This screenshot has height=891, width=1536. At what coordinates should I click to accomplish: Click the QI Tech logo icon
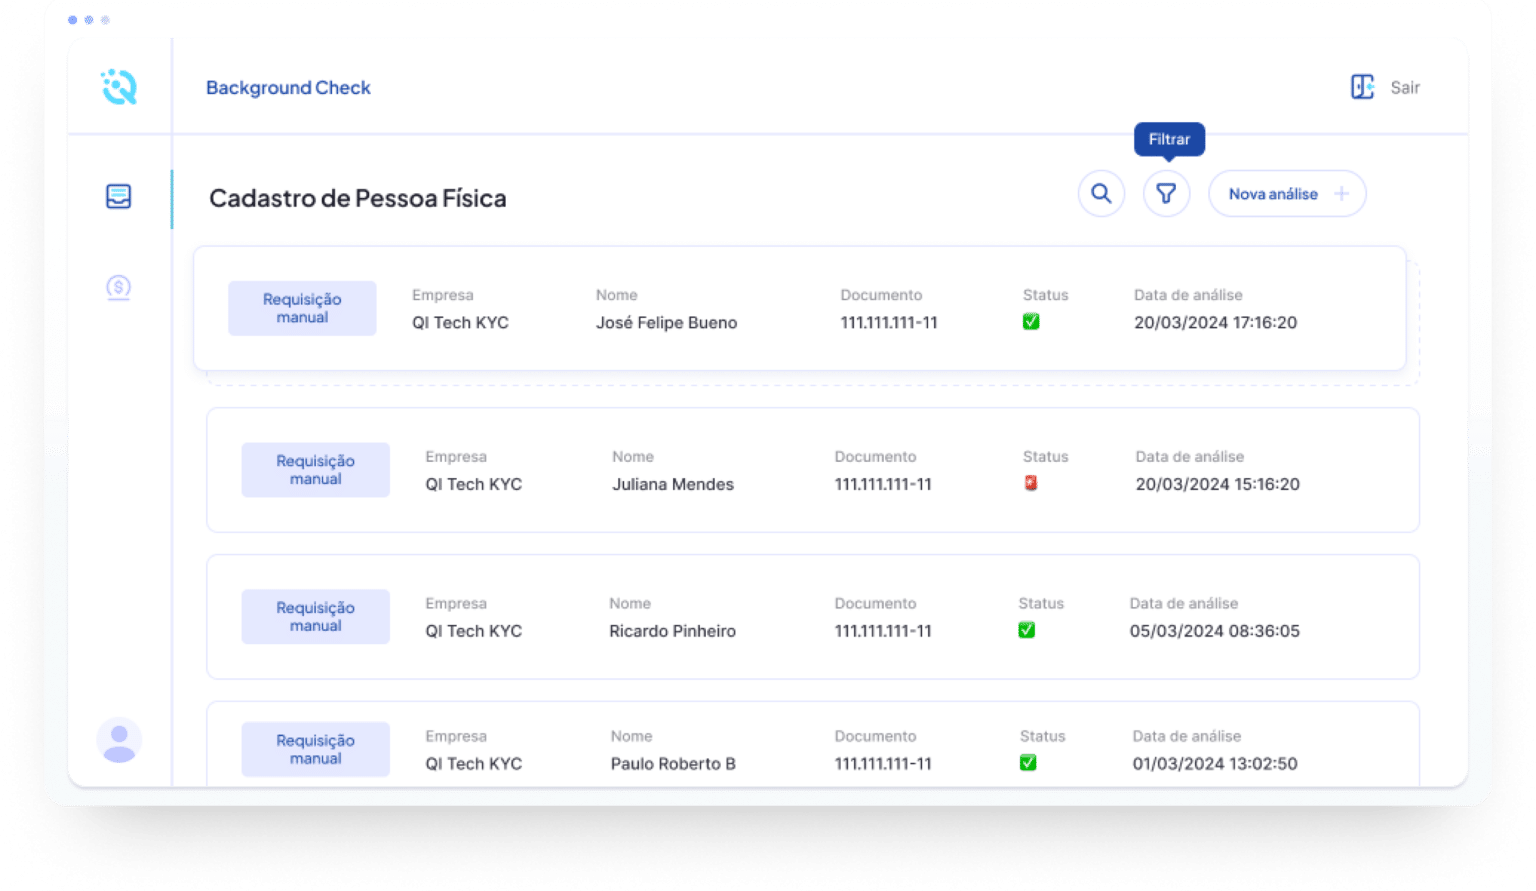click(119, 87)
